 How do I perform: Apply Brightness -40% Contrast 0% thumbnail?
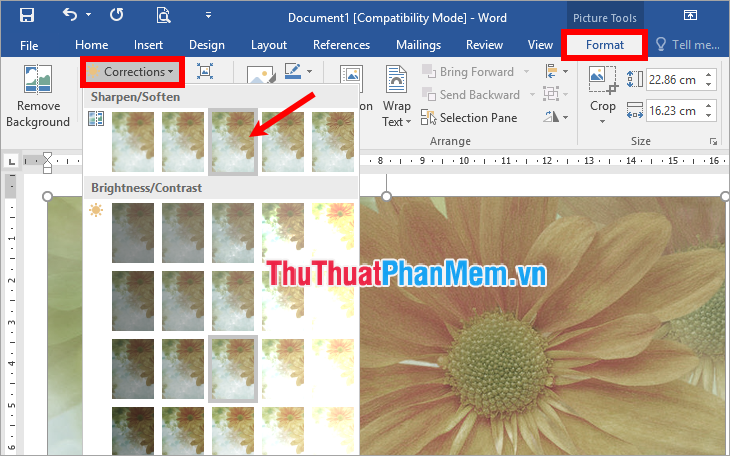tap(133, 369)
